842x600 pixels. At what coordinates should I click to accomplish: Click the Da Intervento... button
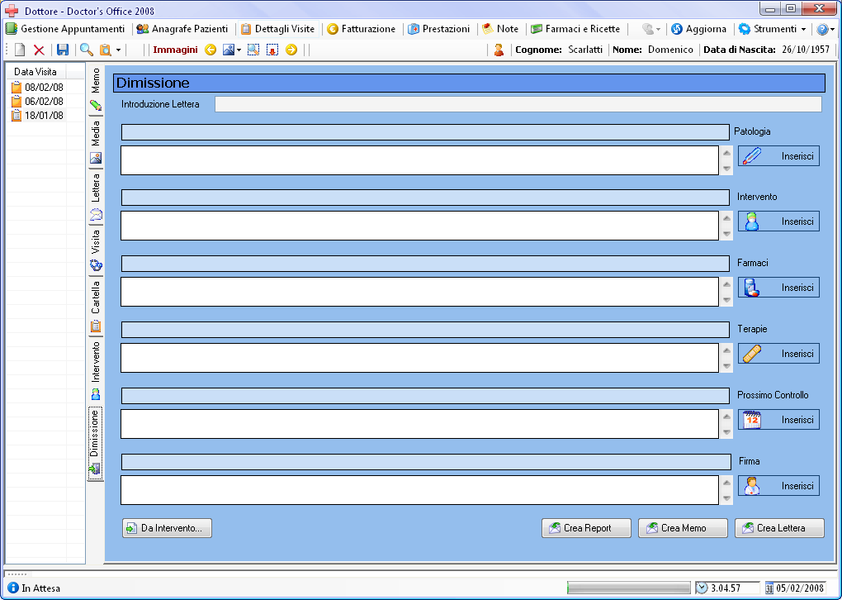pyautogui.click(x=167, y=528)
